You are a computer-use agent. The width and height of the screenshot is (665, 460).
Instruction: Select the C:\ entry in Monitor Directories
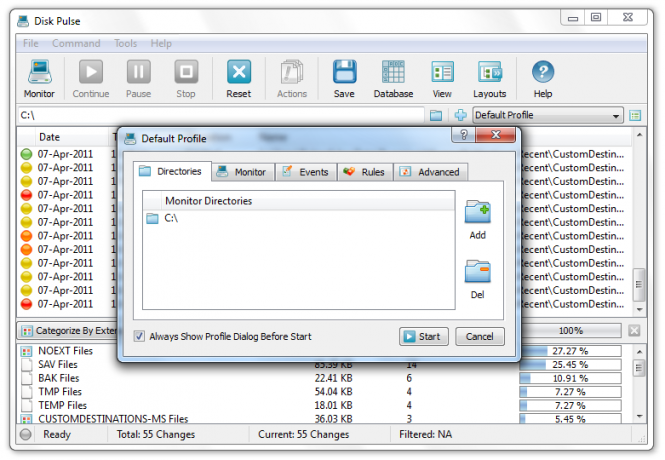pos(299,219)
